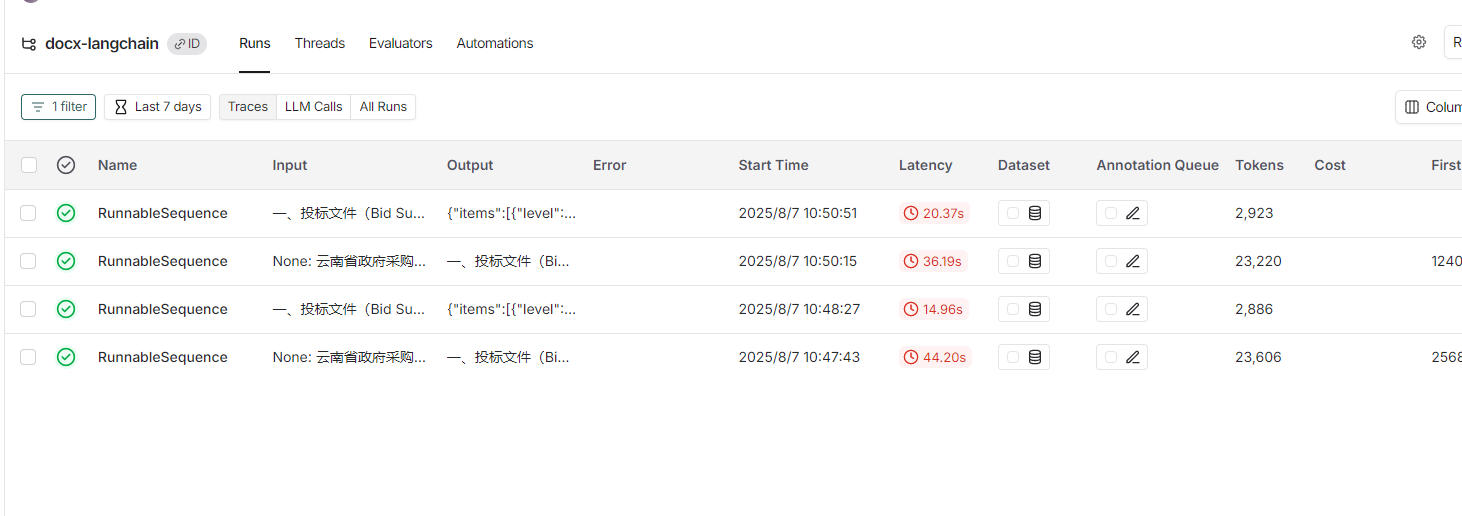Open the Evaluators tab

[x=400, y=43]
